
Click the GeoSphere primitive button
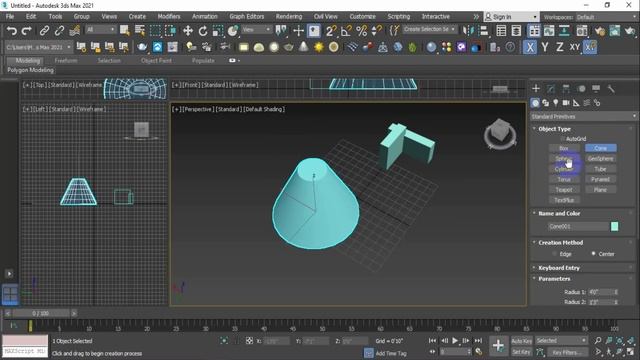point(600,158)
